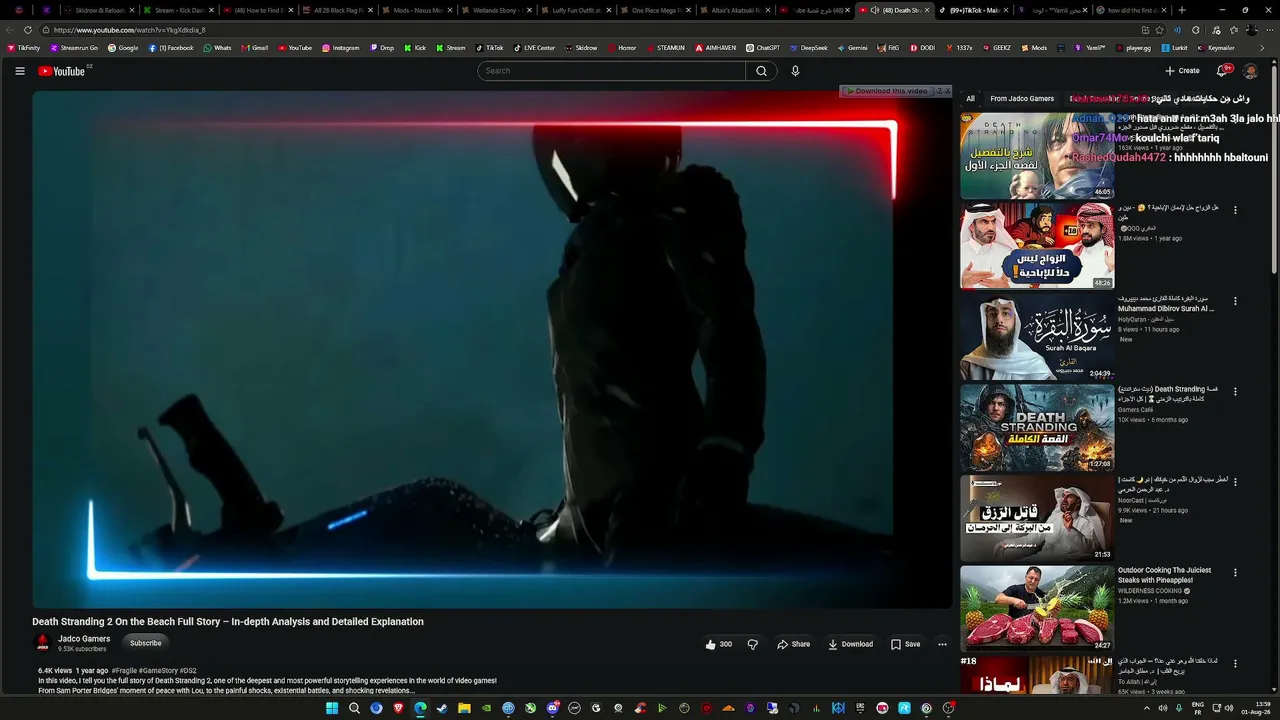Close the download overlay bar

[x=946, y=91]
